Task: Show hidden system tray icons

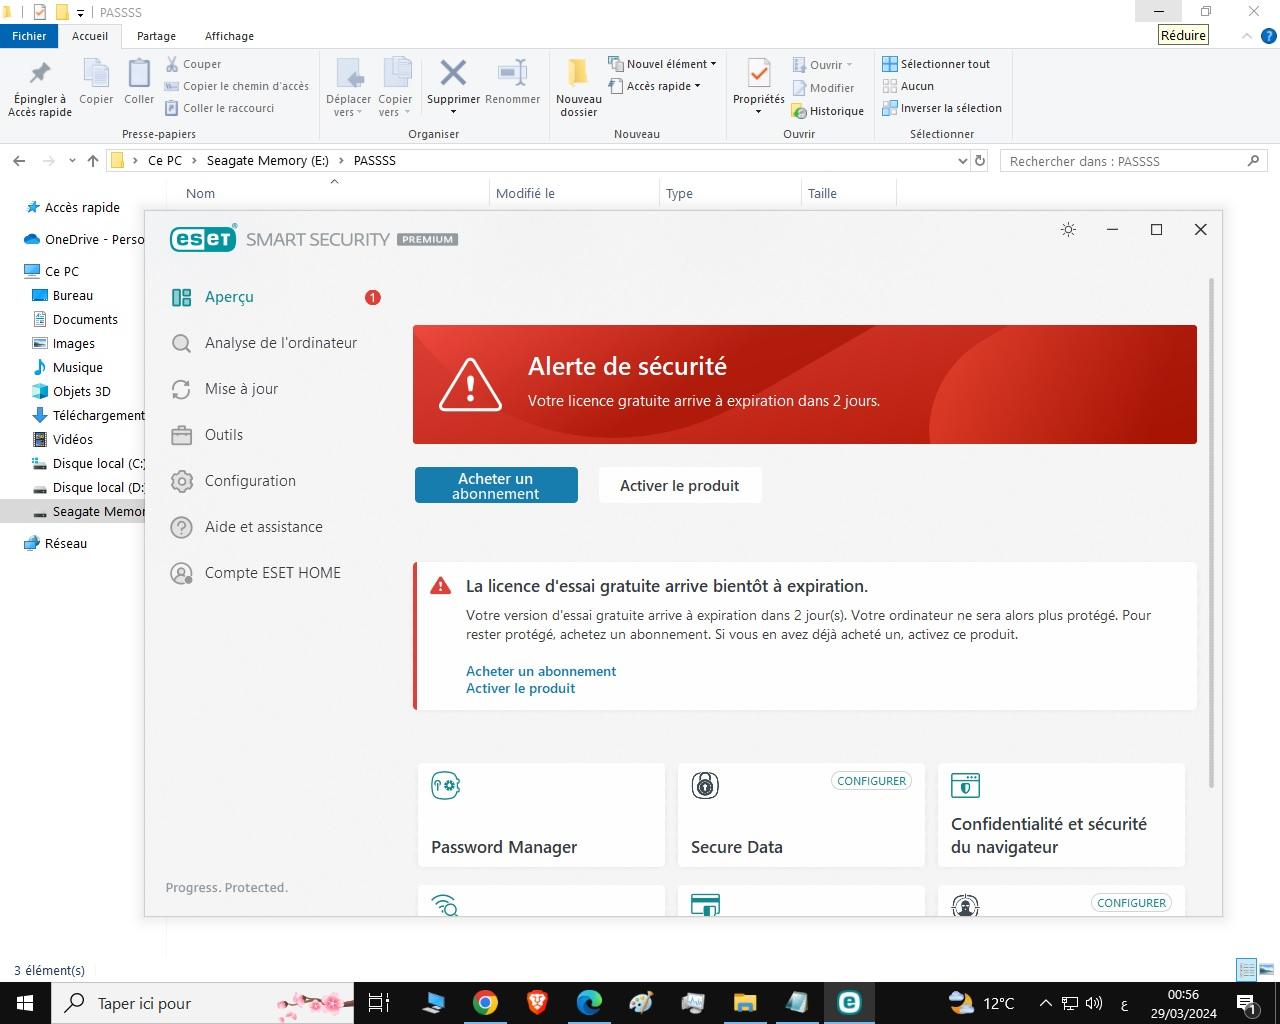Action: (x=1045, y=1003)
